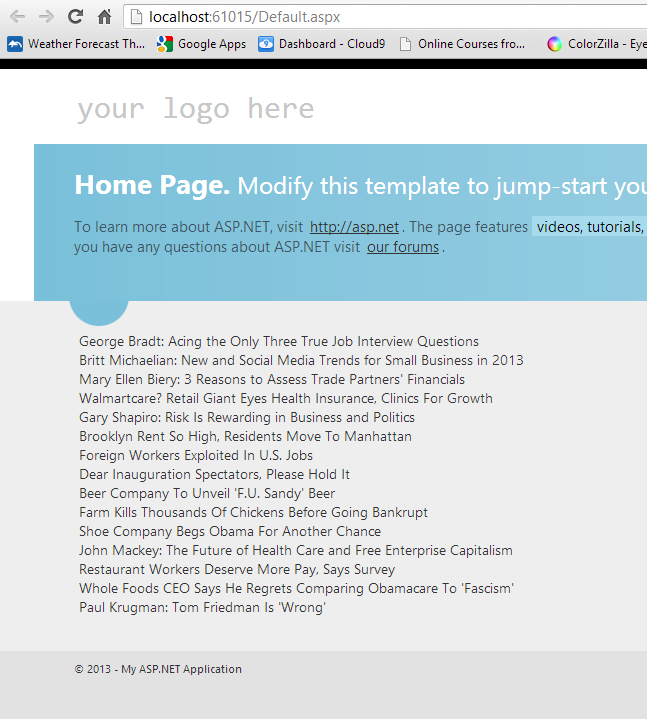Go to the browser Home icon
This screenshot has height=719, width=647.
[105, 17]
